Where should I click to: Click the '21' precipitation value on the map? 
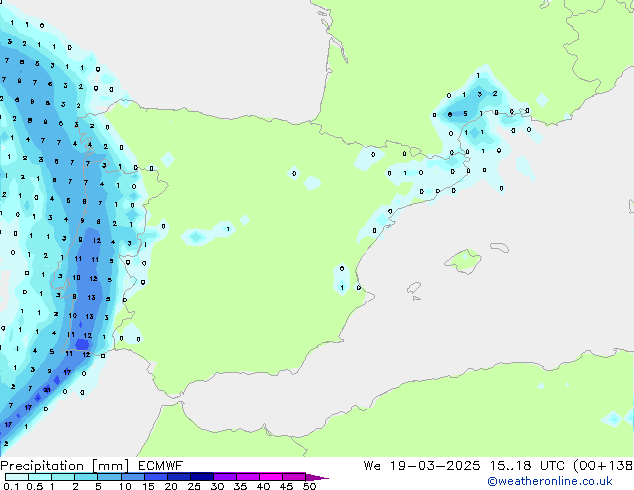coord(47,390)
